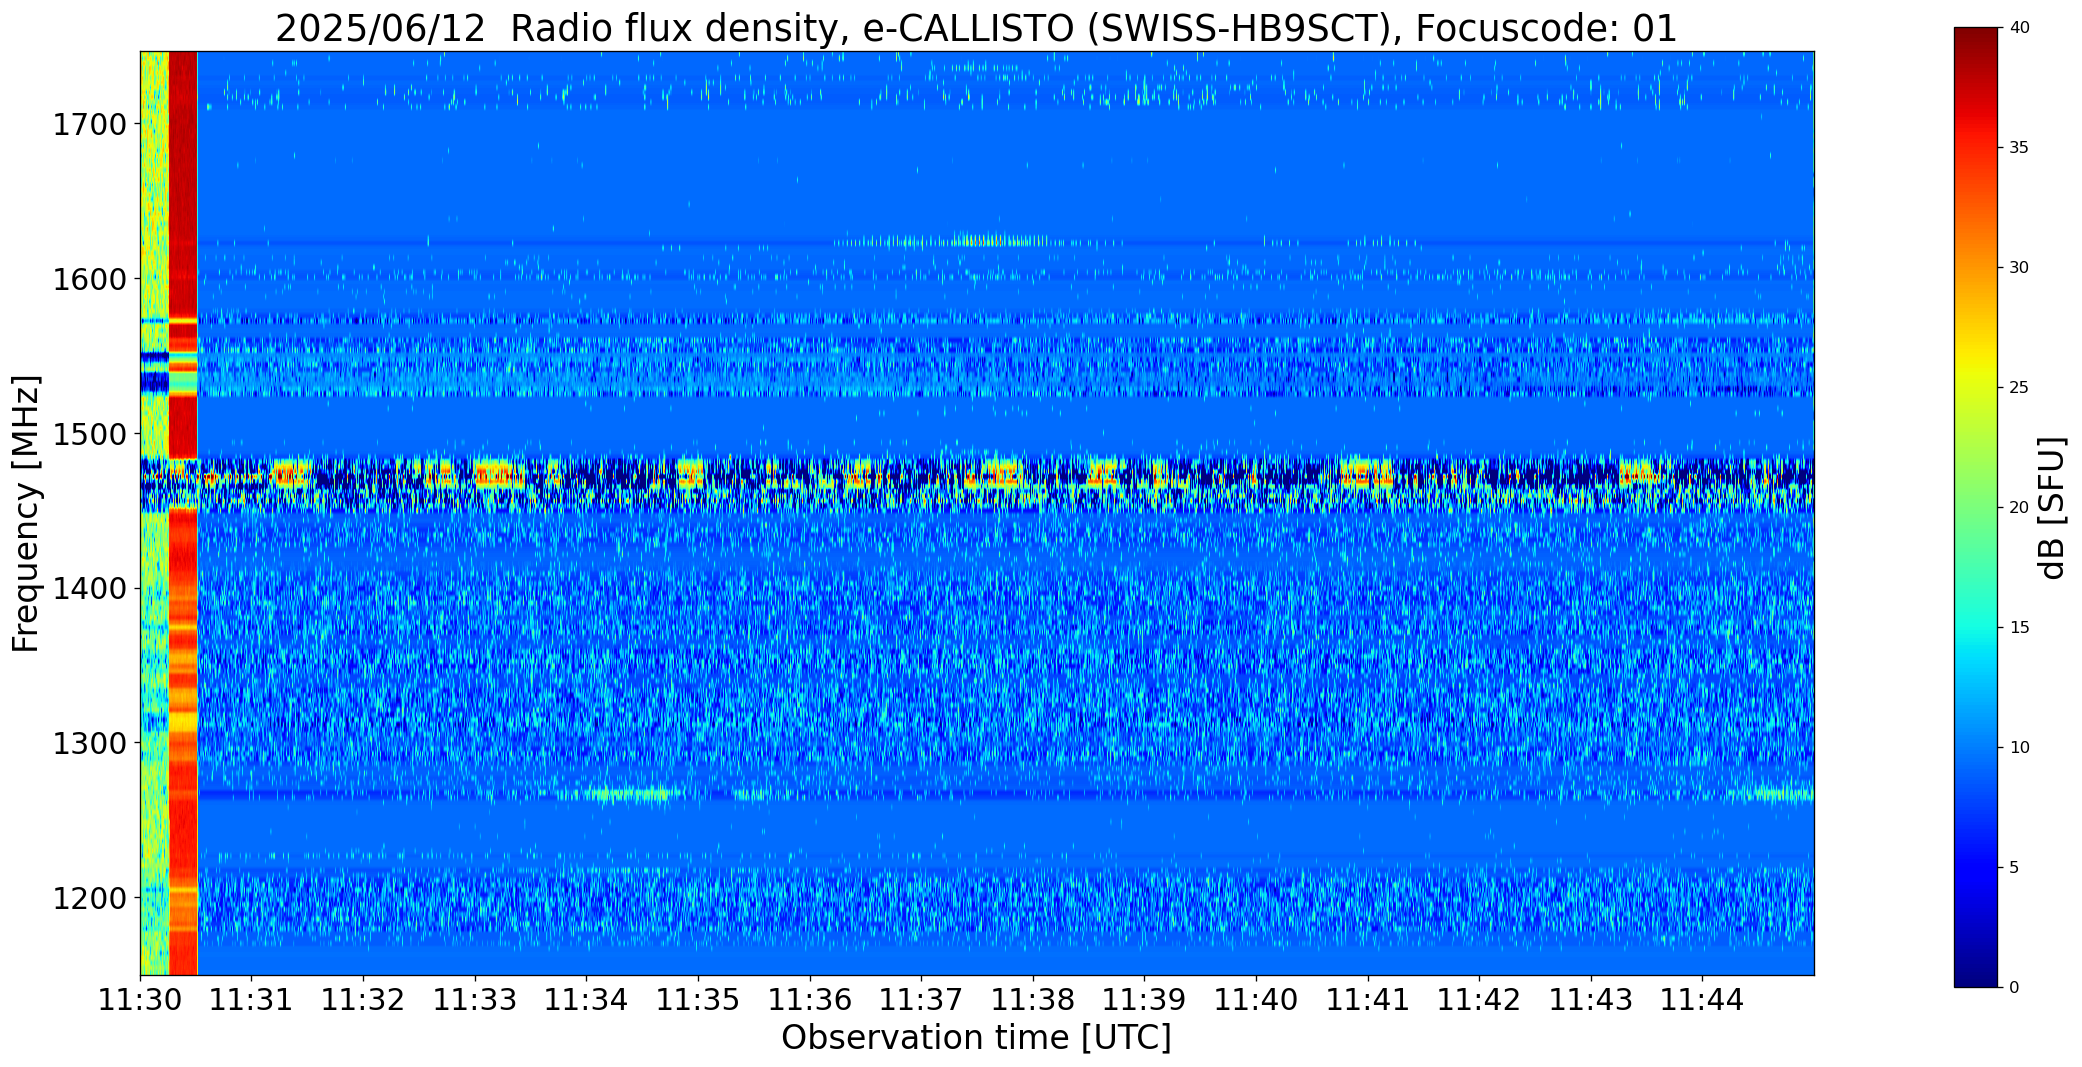The image size is (2082, 1067).
Task: Click the plot title mentioning e-CALLISTO SWISS-HB9SCT
Action: (x=976, y=28)
